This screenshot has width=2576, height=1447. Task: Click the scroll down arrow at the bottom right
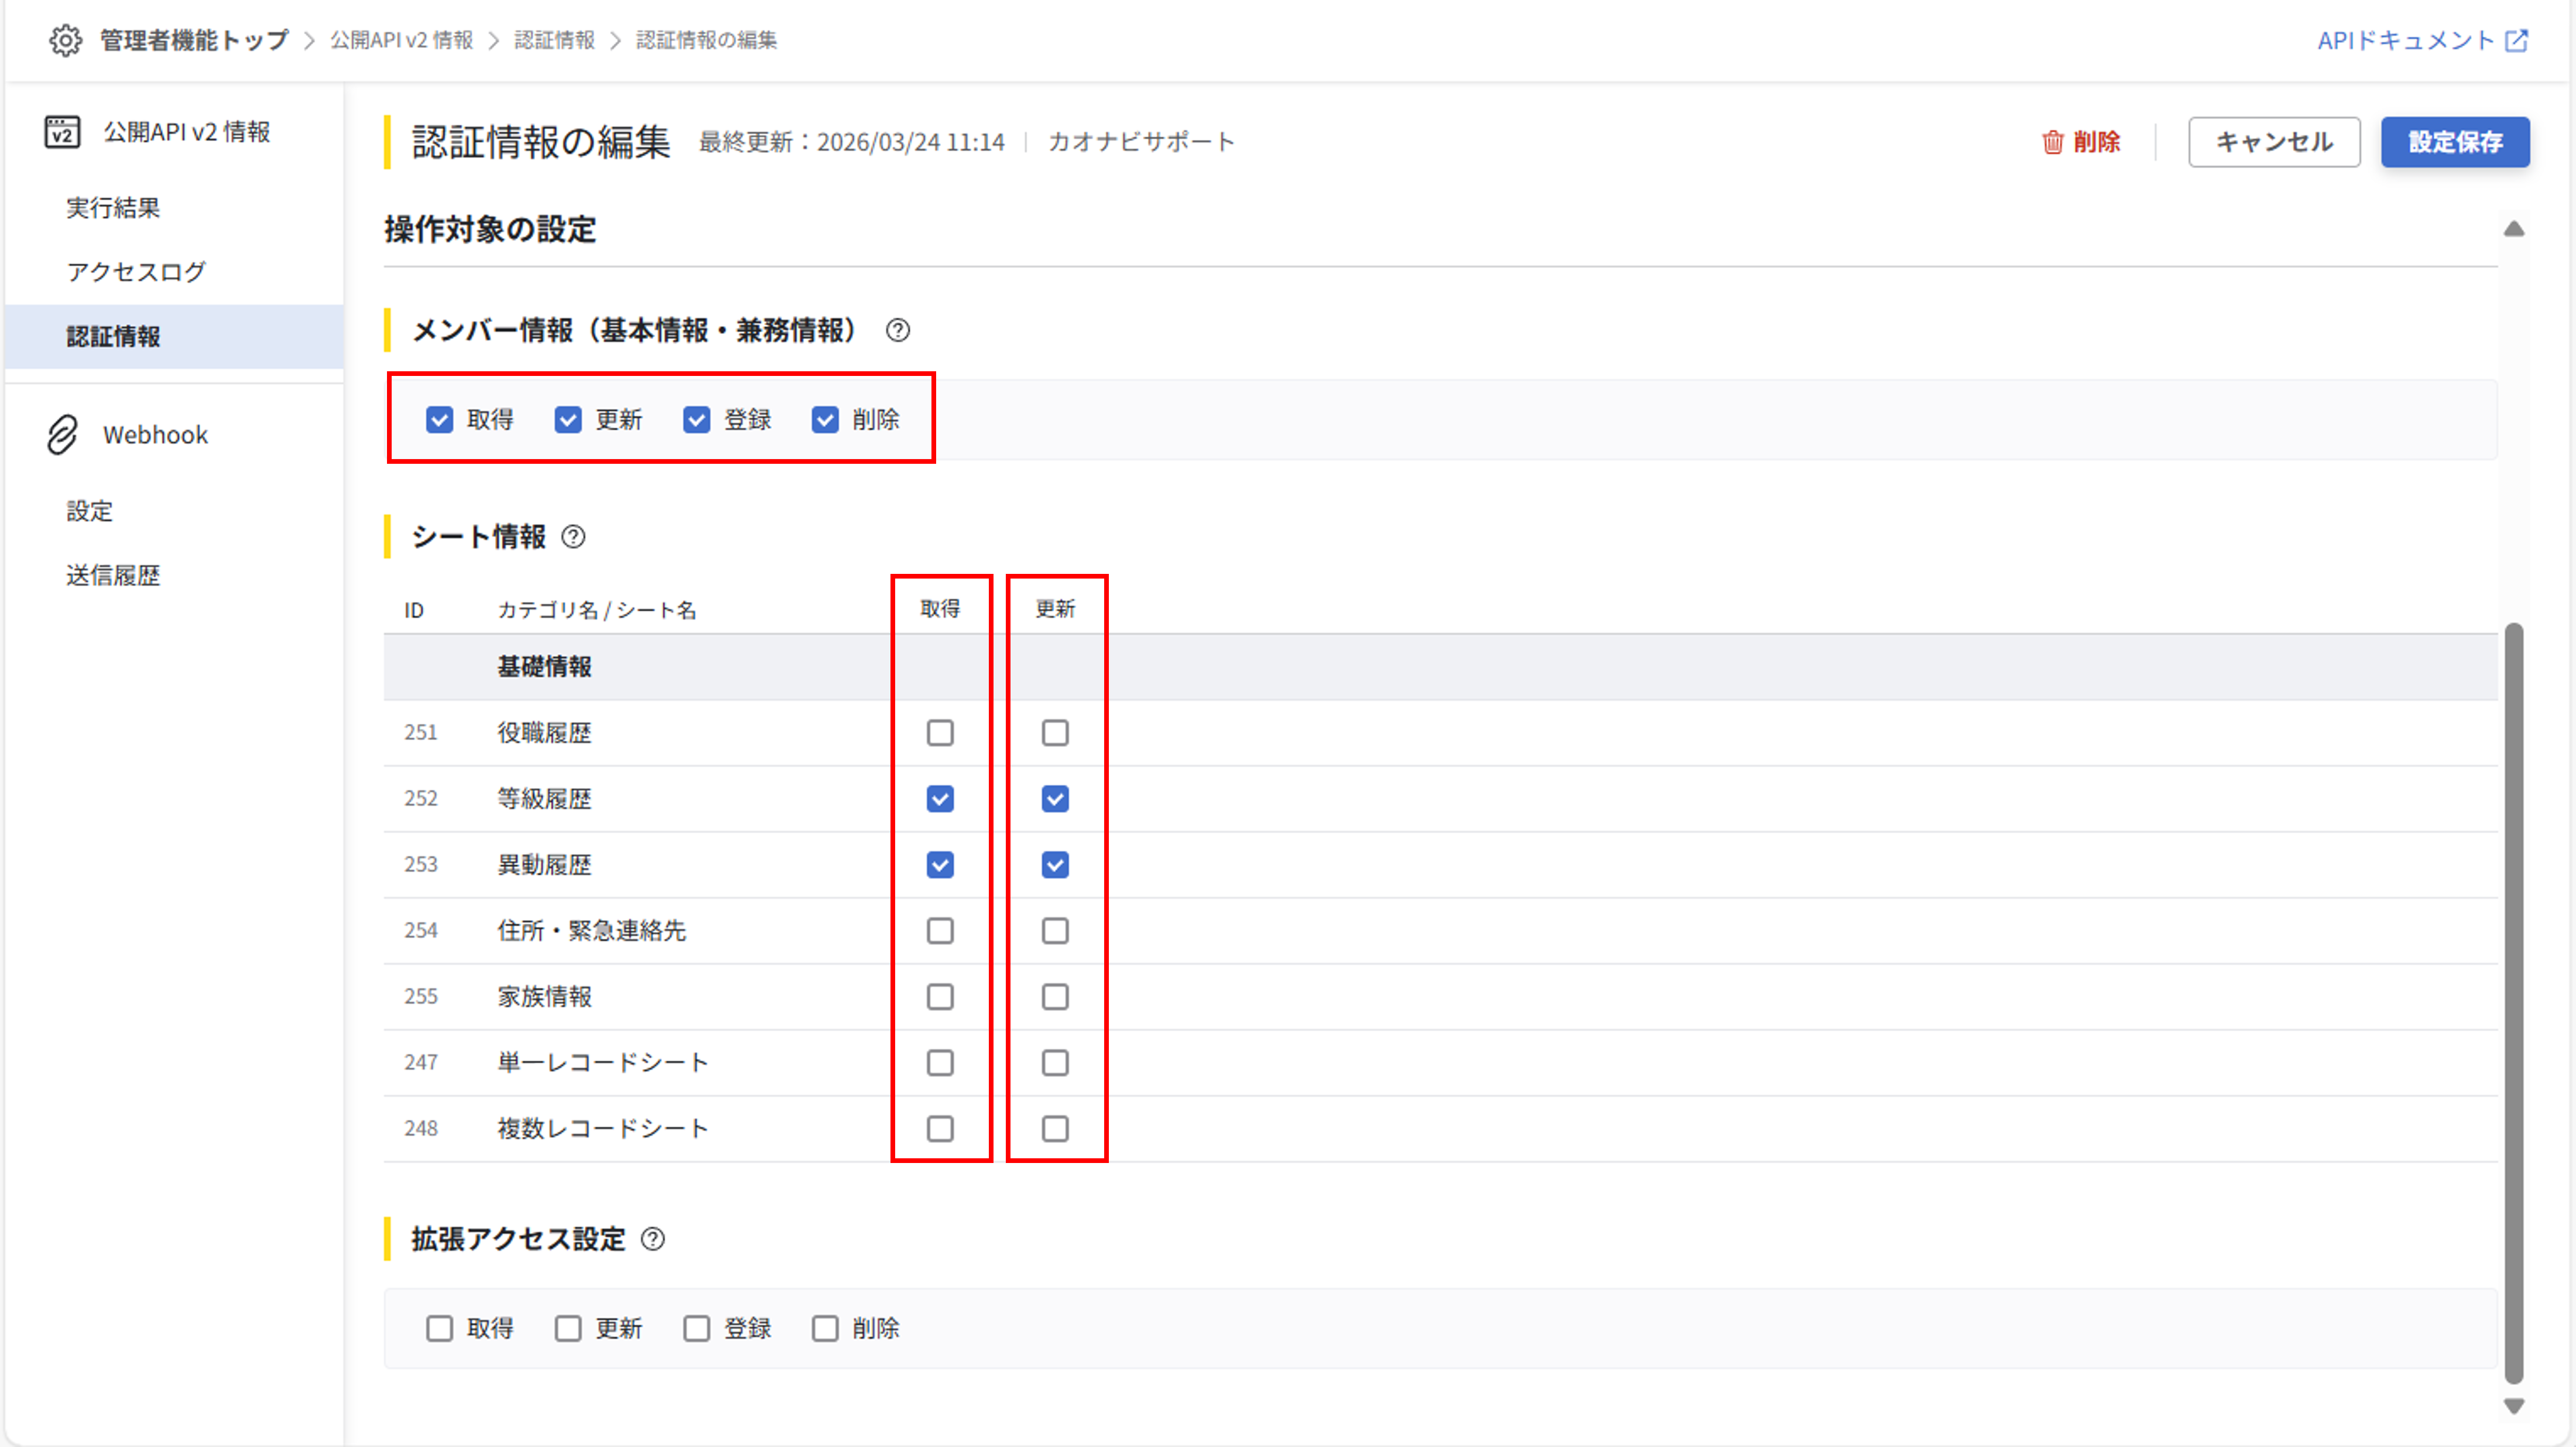click(2513, 1406)
